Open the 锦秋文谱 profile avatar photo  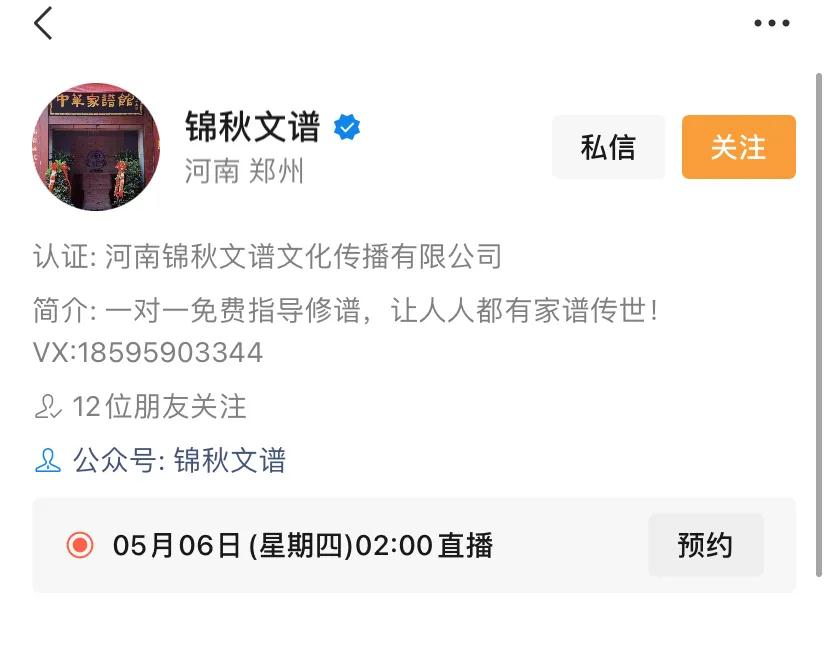tap(96, 146)
